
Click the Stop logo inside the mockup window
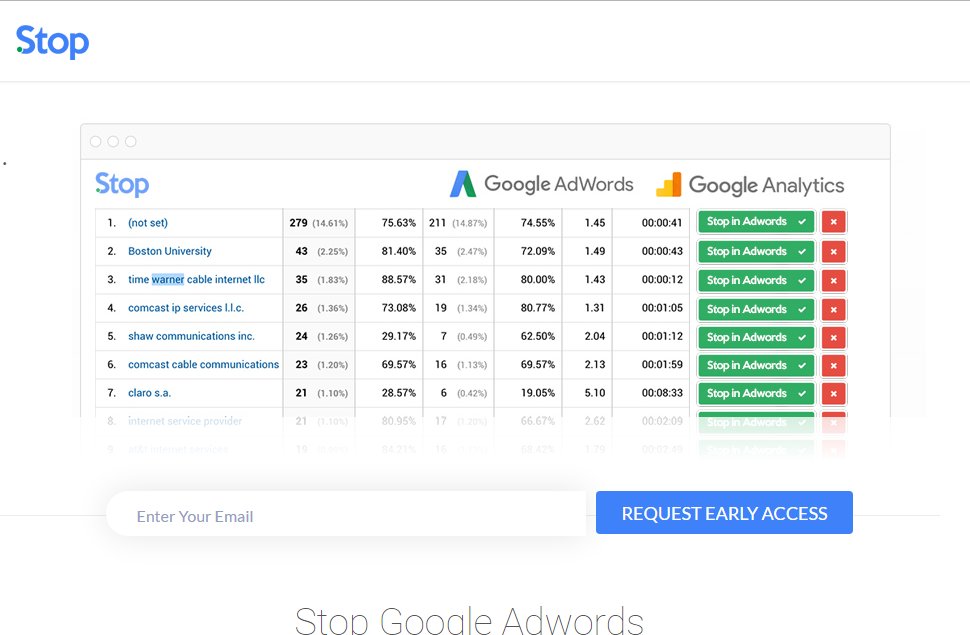coord(122,184)
